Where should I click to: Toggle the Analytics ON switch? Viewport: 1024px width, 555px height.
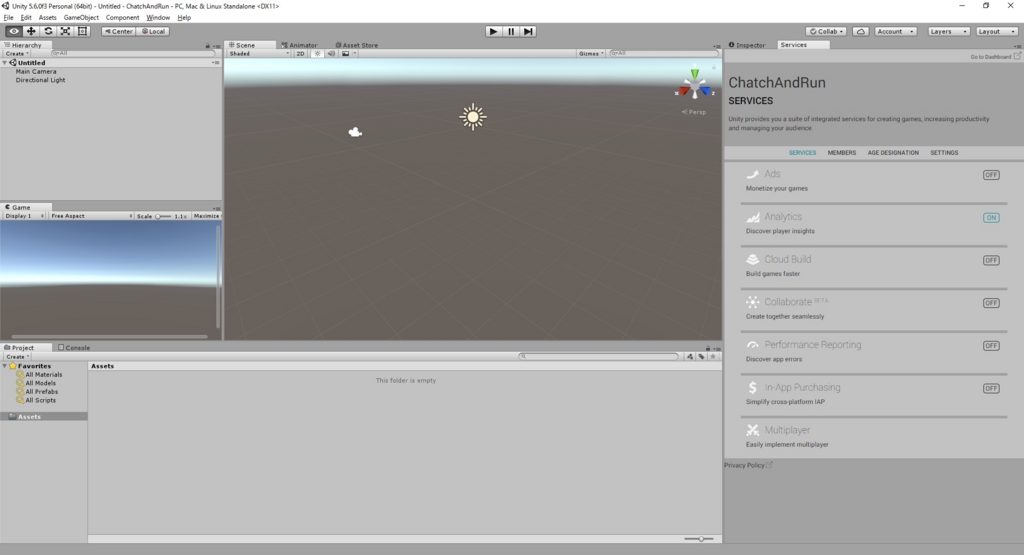[991, 217]
